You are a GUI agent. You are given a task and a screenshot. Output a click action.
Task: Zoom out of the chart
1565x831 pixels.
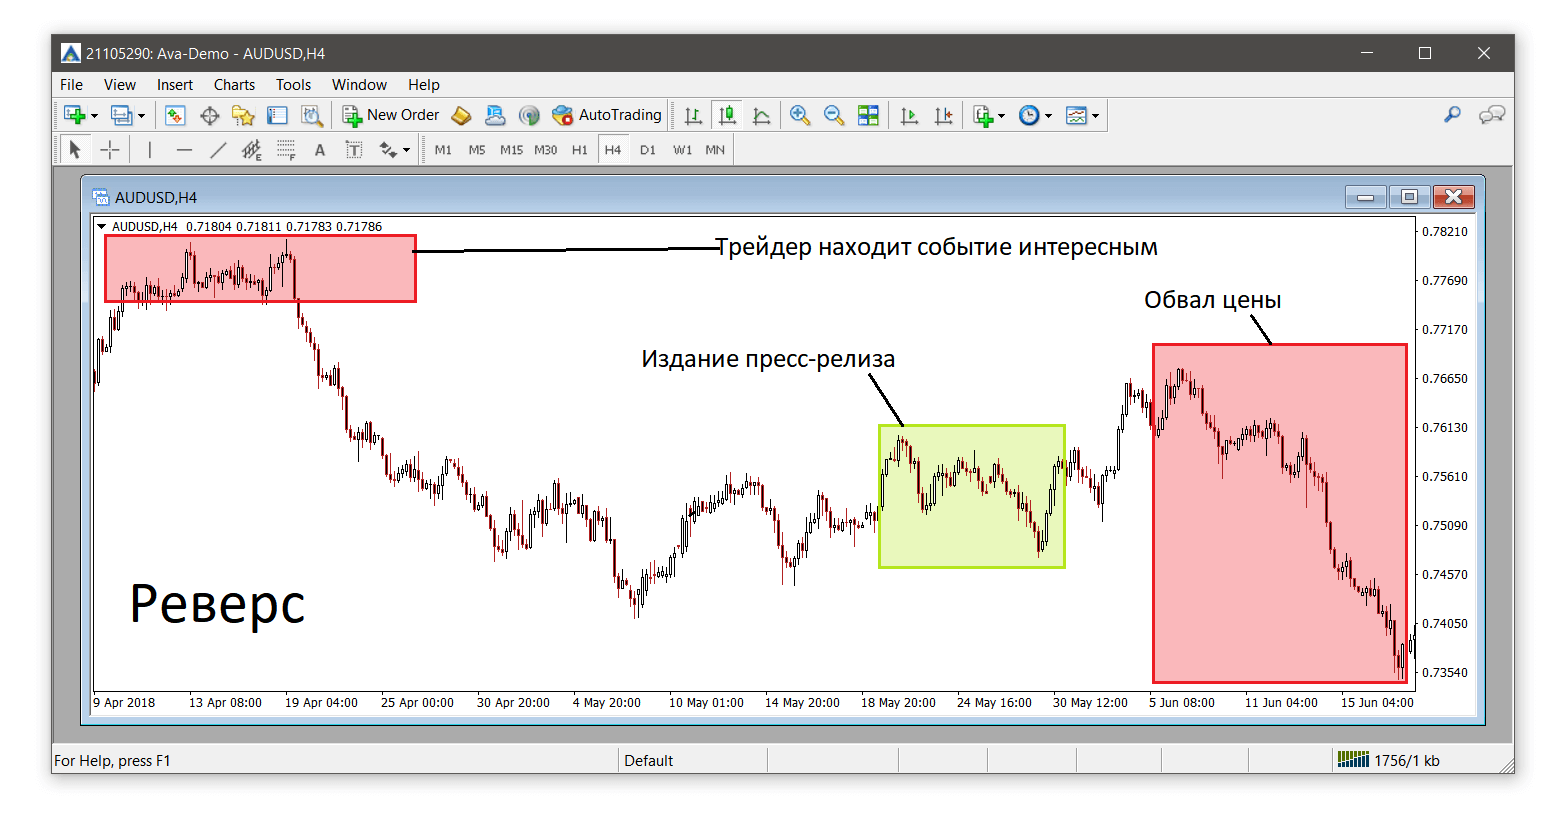(834, 115)
